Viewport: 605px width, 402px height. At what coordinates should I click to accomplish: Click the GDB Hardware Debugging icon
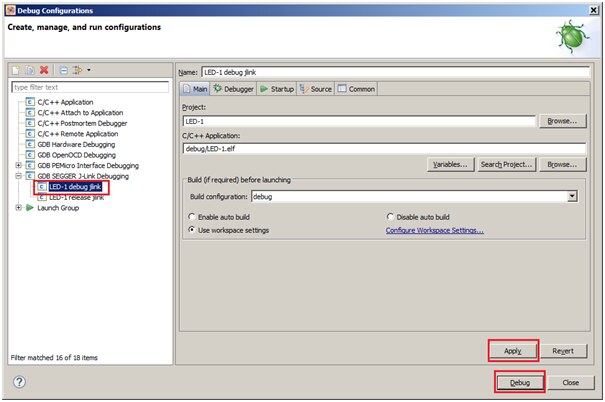click(30, 144)
